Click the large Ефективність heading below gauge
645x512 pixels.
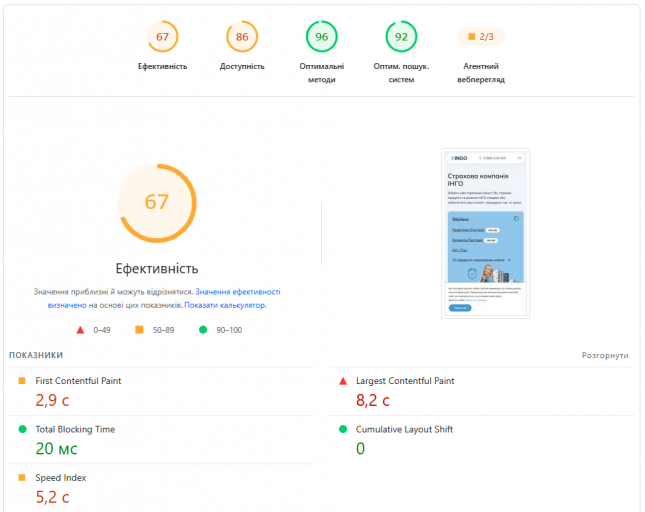click(x=157, y=269)
